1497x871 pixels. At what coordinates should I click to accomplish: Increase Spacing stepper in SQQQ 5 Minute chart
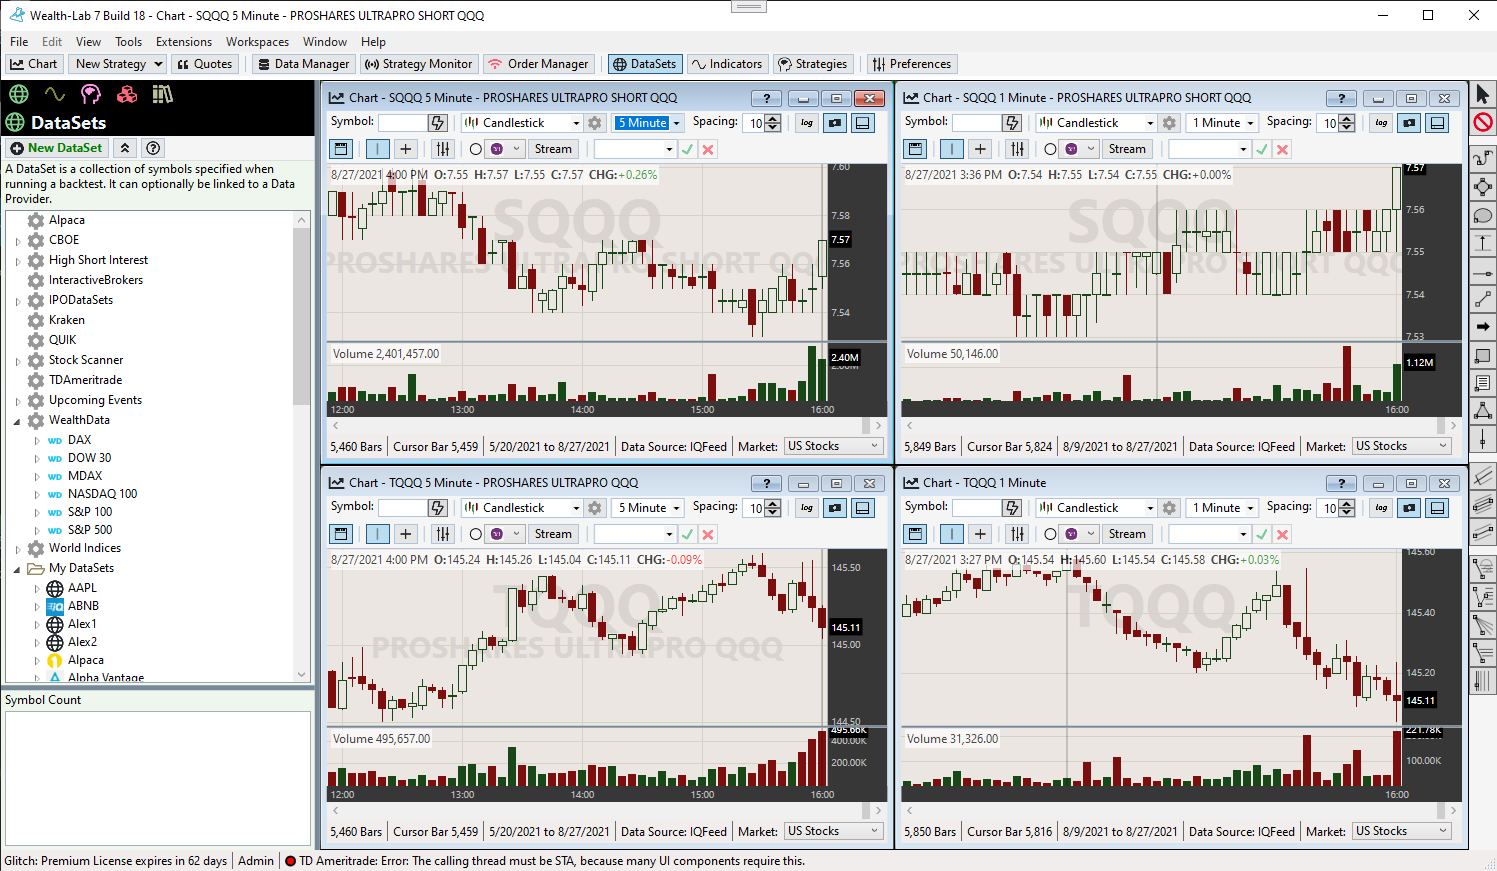tap(773, 118)
